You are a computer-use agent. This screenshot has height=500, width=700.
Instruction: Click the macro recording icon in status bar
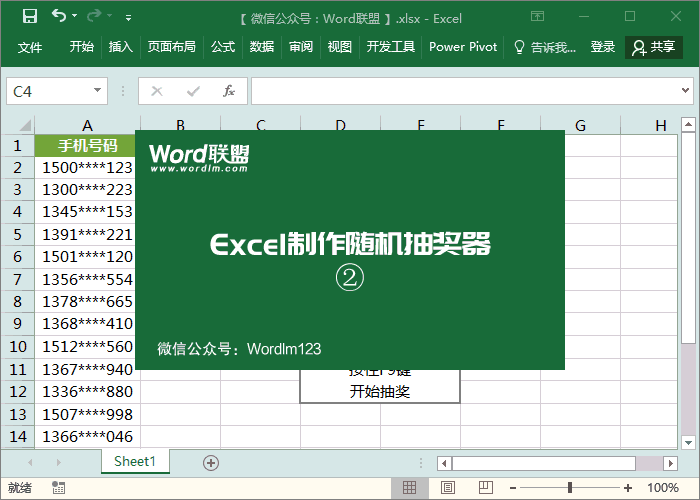58,488
